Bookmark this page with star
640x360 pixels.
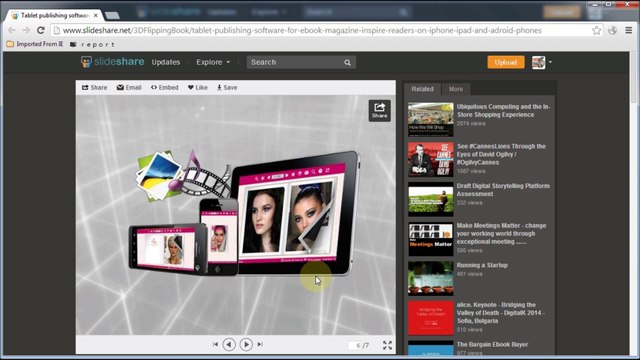point(596,30)
